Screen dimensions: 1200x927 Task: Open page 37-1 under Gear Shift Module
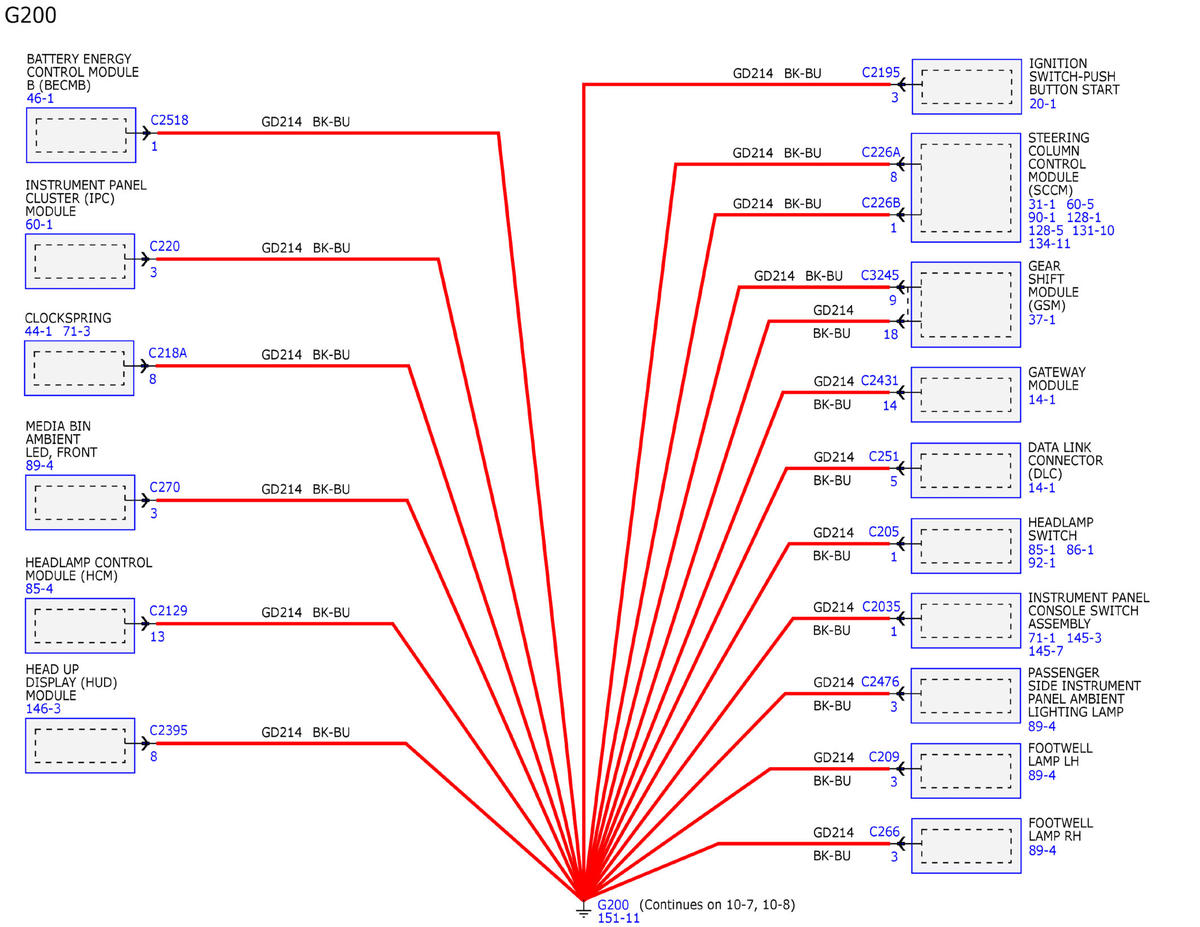tap(1043, 320)
